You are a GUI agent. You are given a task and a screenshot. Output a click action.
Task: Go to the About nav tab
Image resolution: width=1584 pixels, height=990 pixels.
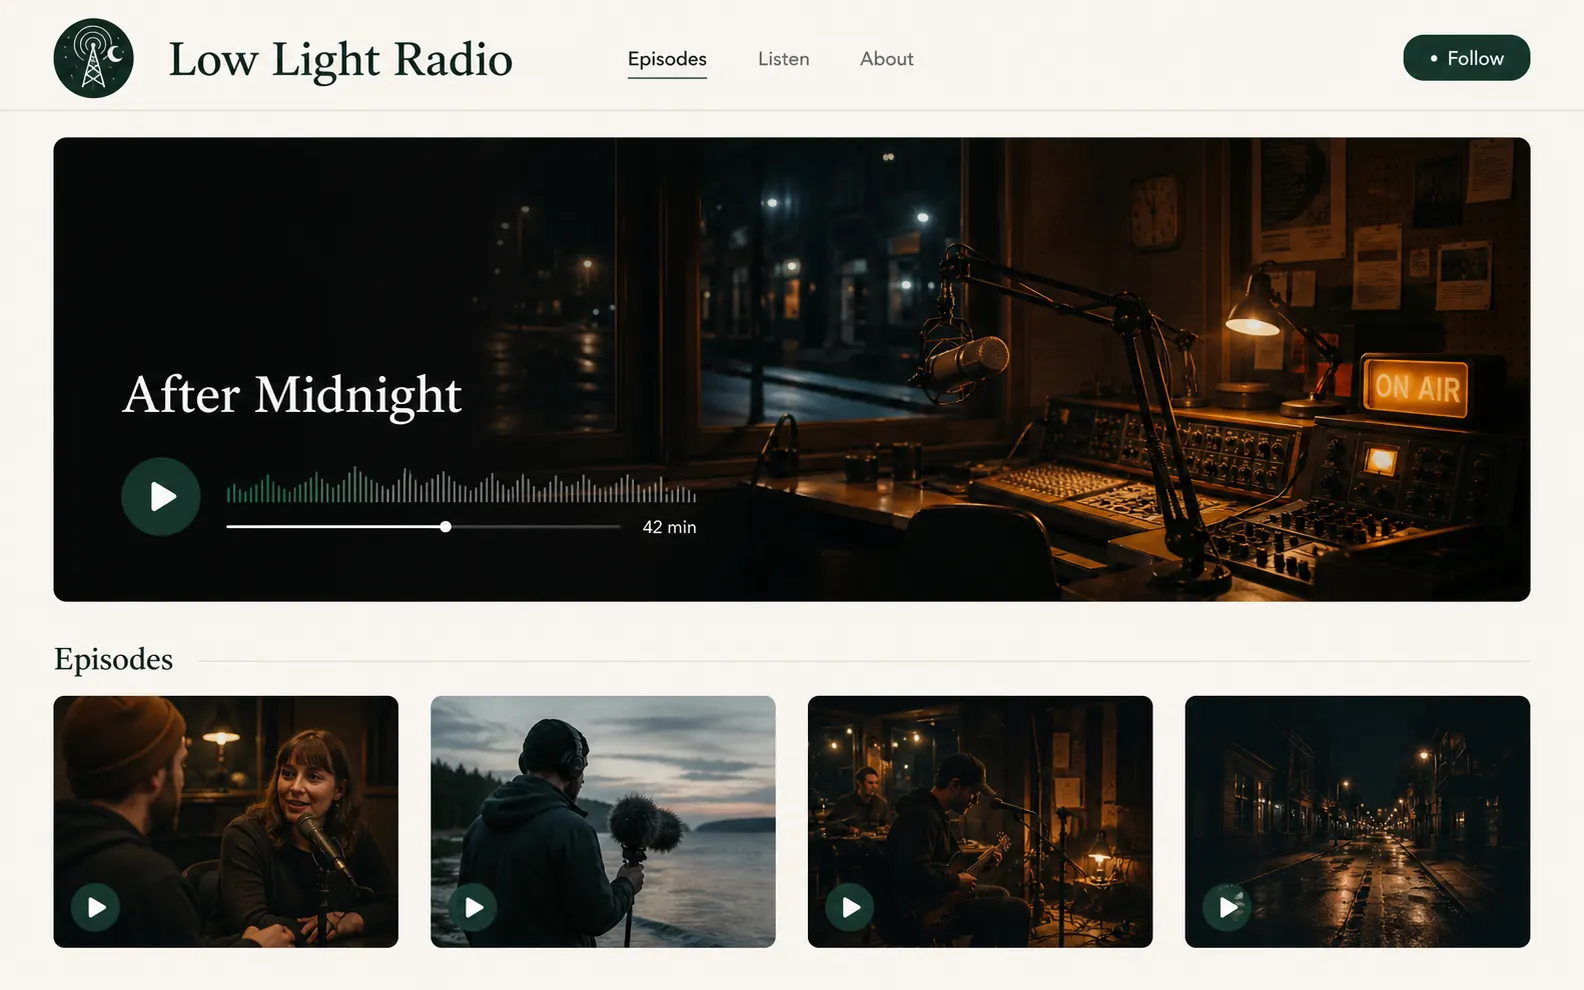click(x=886, y=59)
